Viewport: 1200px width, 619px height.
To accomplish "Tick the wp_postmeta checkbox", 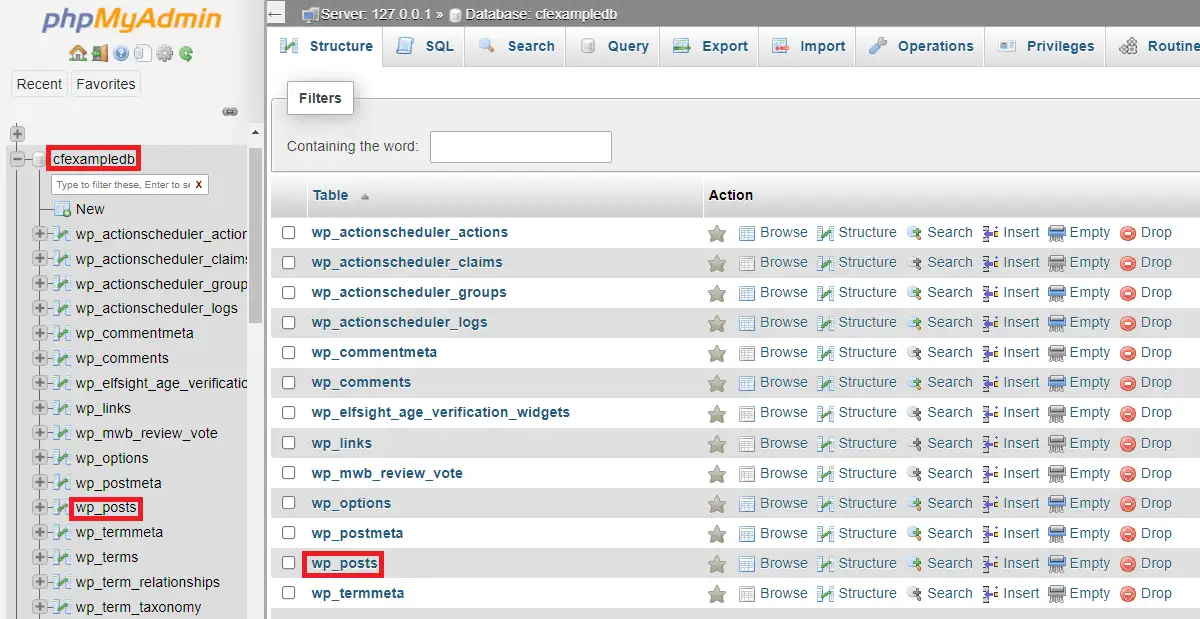I will [x=289, y=533].
